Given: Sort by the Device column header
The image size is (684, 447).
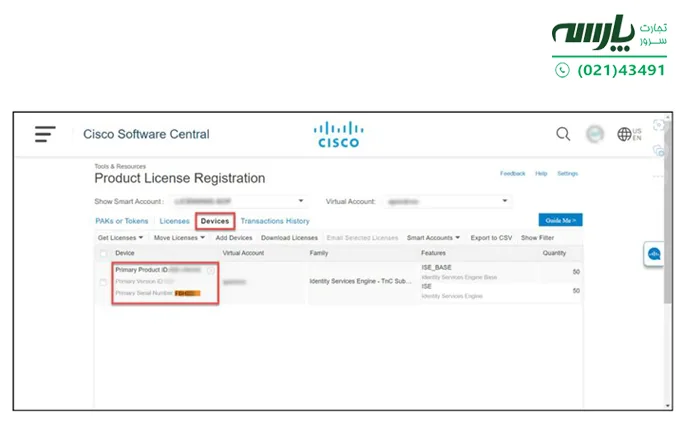Looking at the screenshot, I should (x=125, y=253).
